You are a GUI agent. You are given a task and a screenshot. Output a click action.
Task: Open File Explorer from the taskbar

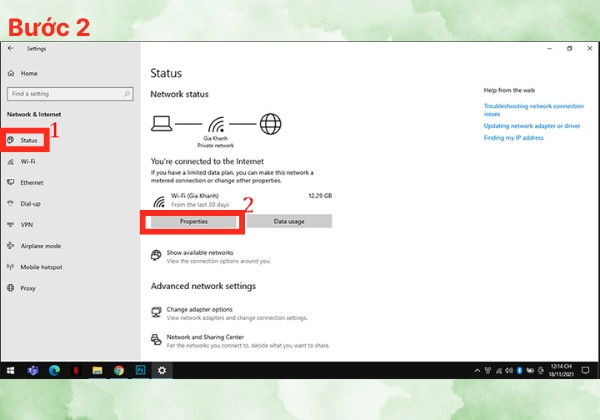(97, 370)
